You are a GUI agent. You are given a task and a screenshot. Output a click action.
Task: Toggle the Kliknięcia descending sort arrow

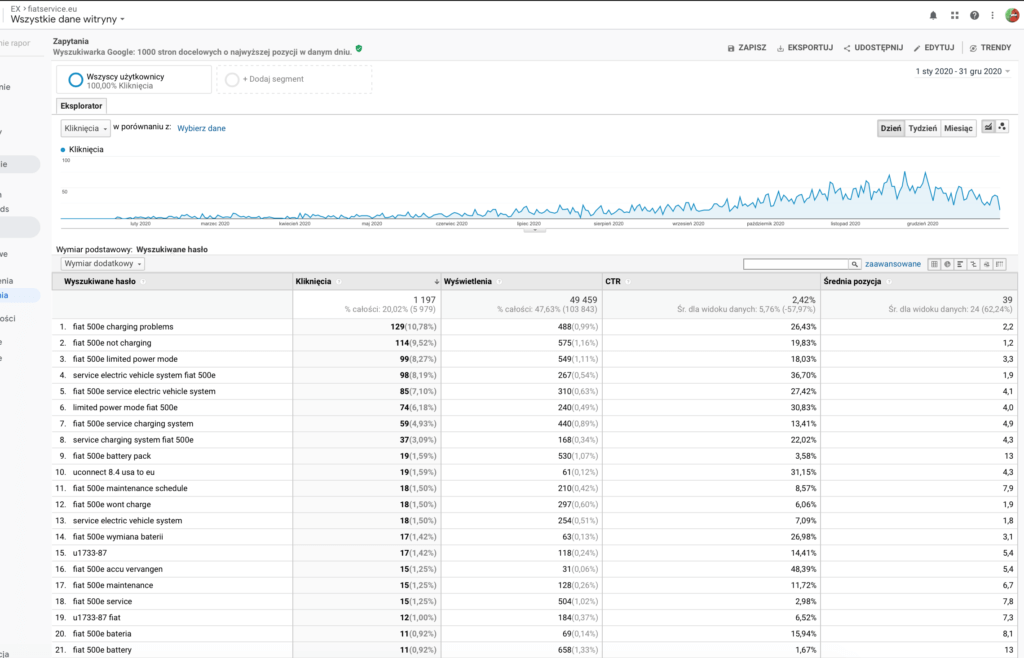(x=436, y=282)
